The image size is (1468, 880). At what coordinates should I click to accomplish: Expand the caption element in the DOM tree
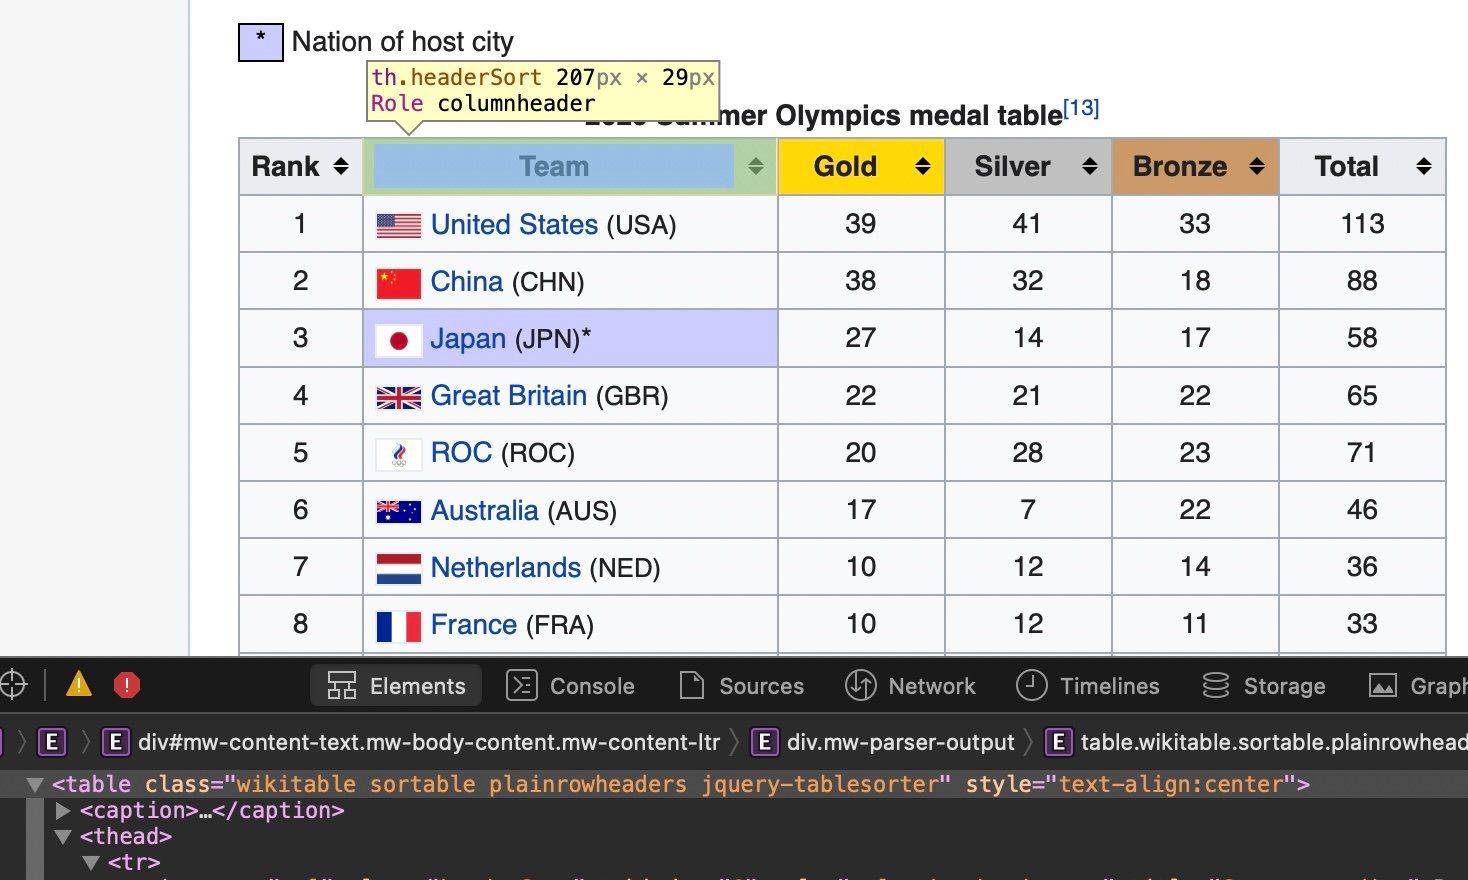pyautogui.click(x=62, y=810)
